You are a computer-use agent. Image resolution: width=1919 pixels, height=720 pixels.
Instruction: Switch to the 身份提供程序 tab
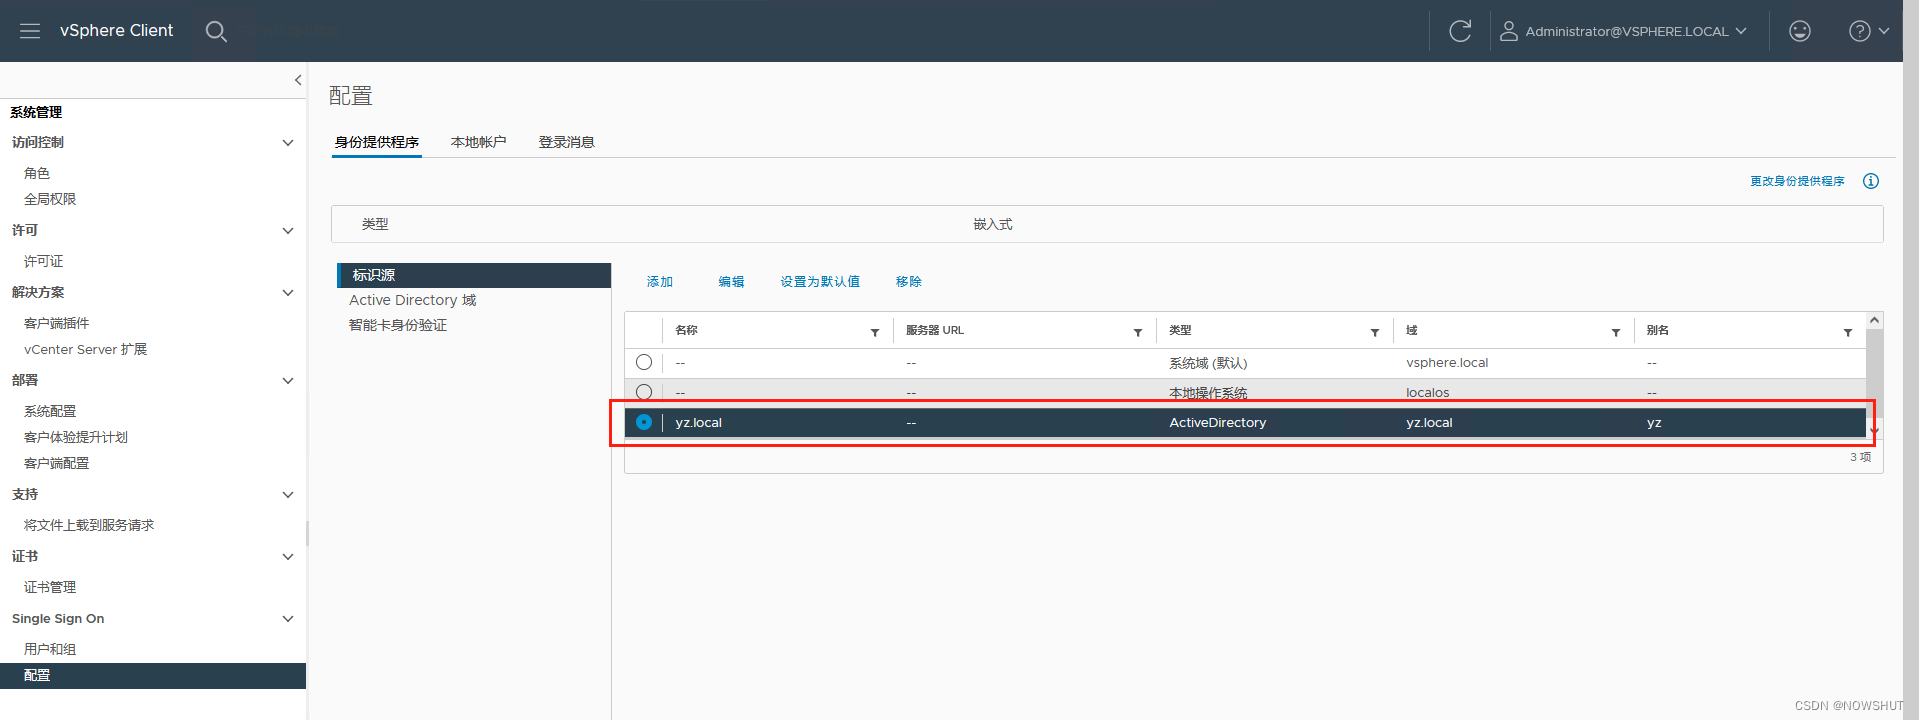tap(377, 142)
